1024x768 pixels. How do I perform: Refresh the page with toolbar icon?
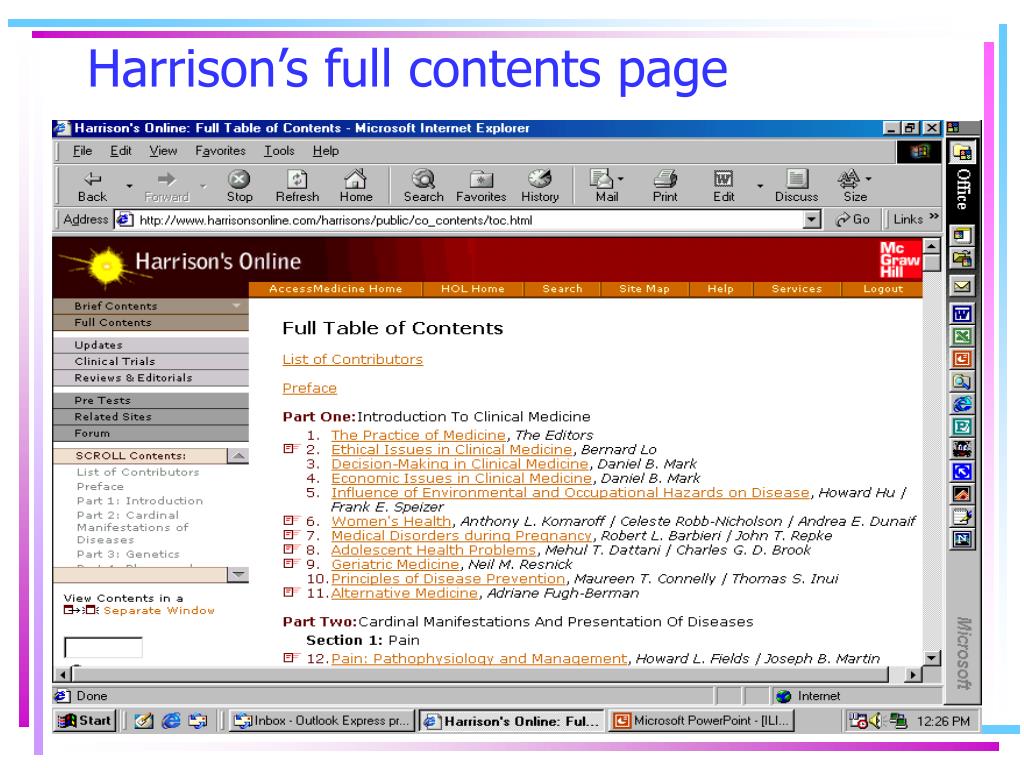(297, 185)
